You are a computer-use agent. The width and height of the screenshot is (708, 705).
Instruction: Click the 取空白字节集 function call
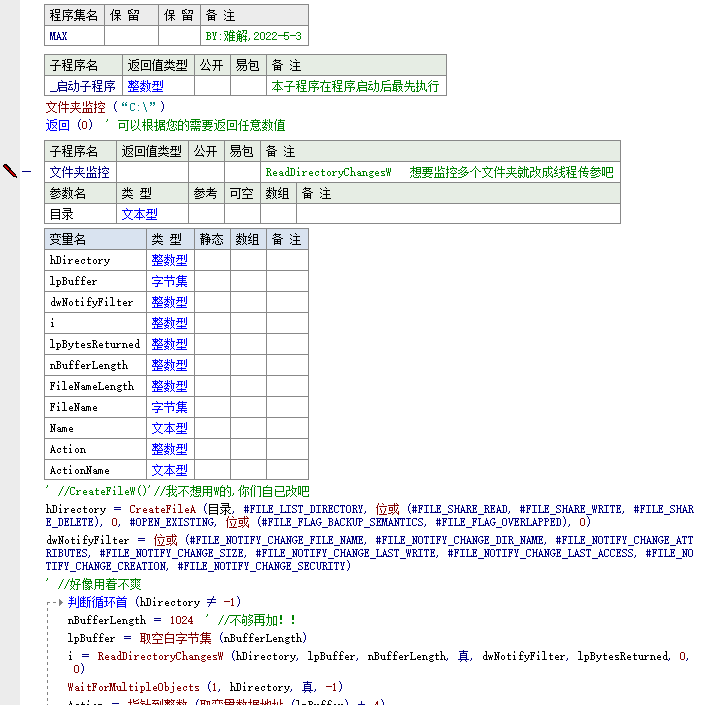tap(176, 638)
